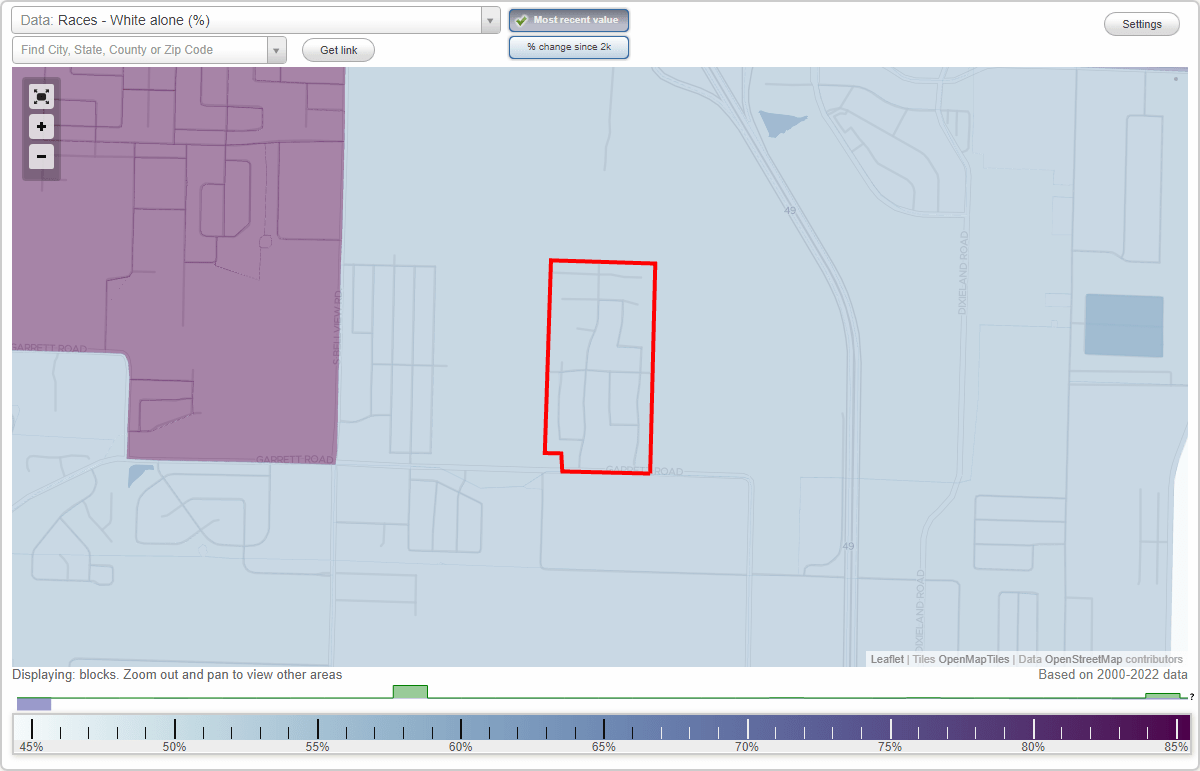
Task: Zoom out using the minus icon
Action: click(41, 157)
